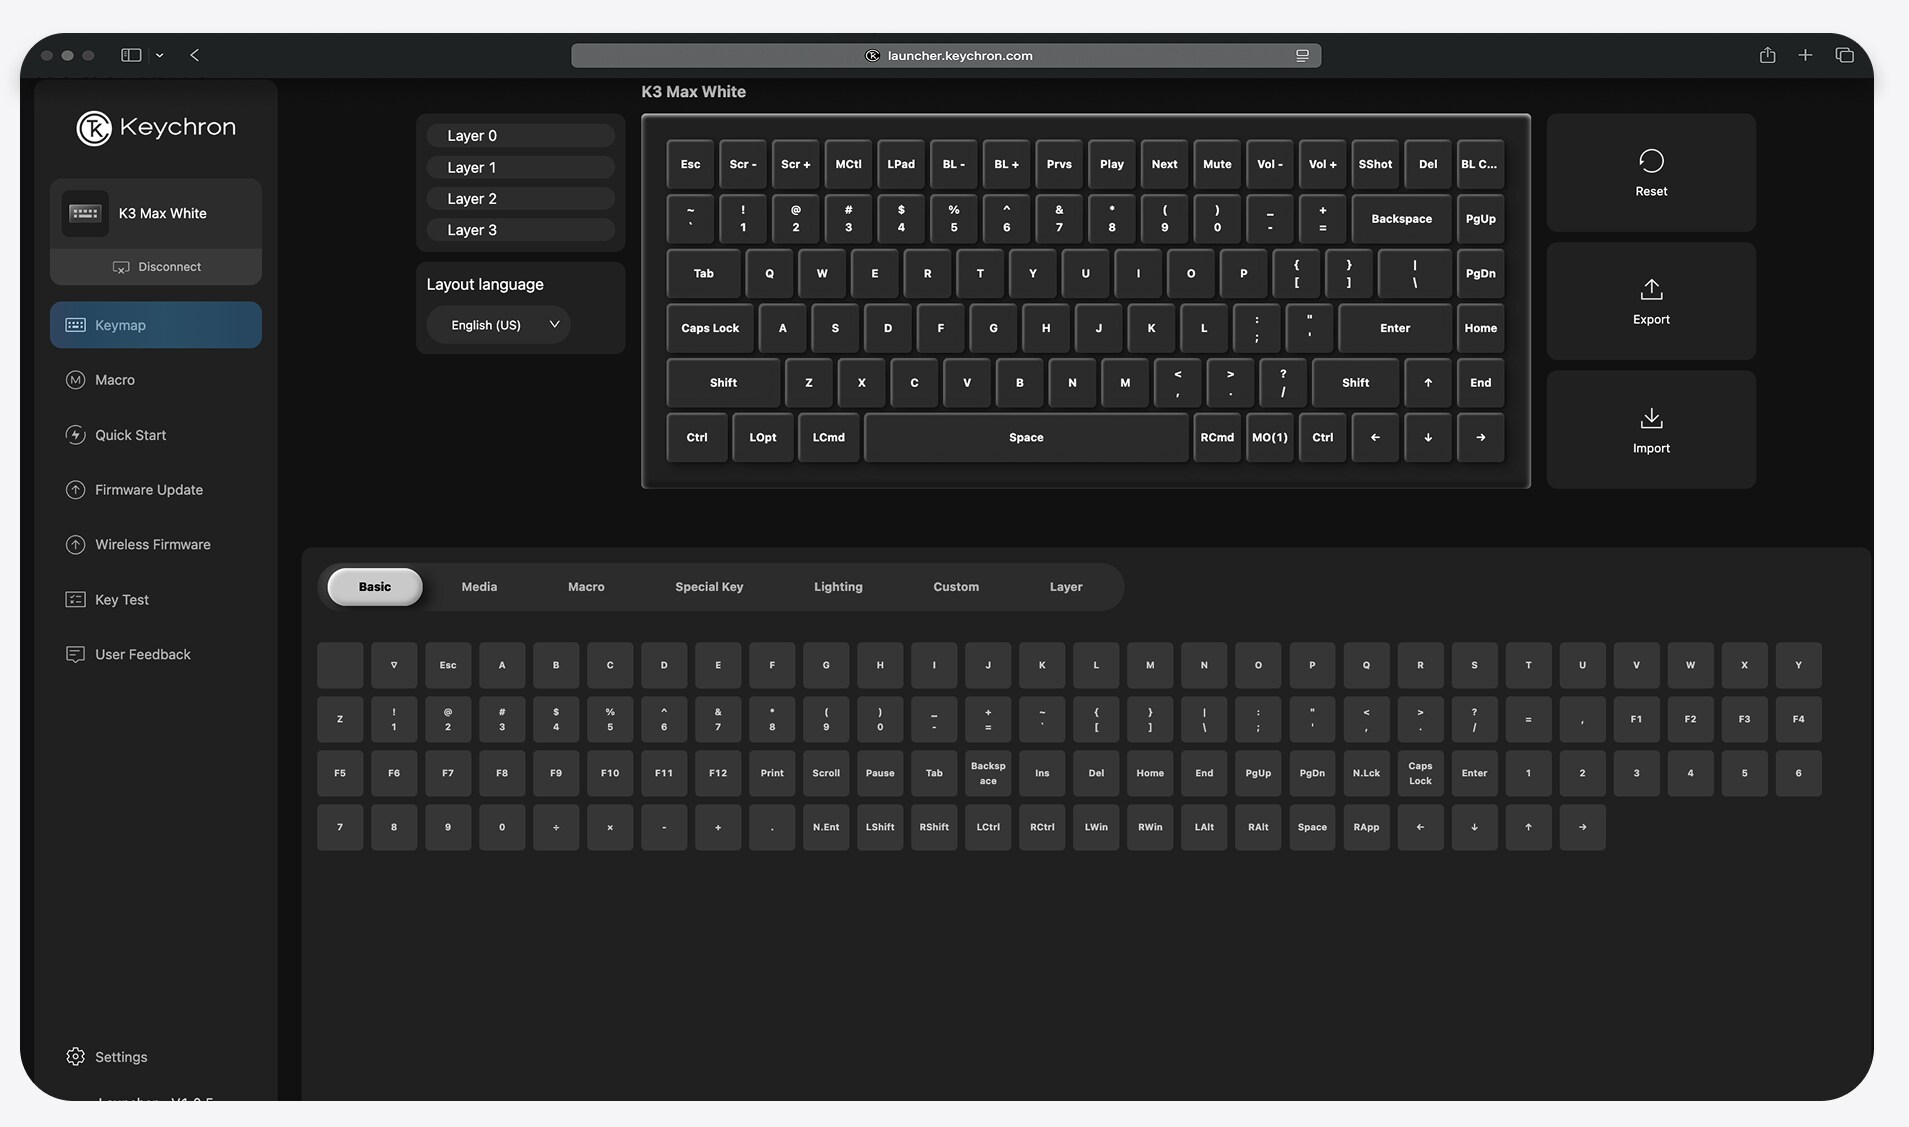The image size is (1909, 1127).
Task: Open a new browser tab with plus icon
Action: coord(1805,55)
